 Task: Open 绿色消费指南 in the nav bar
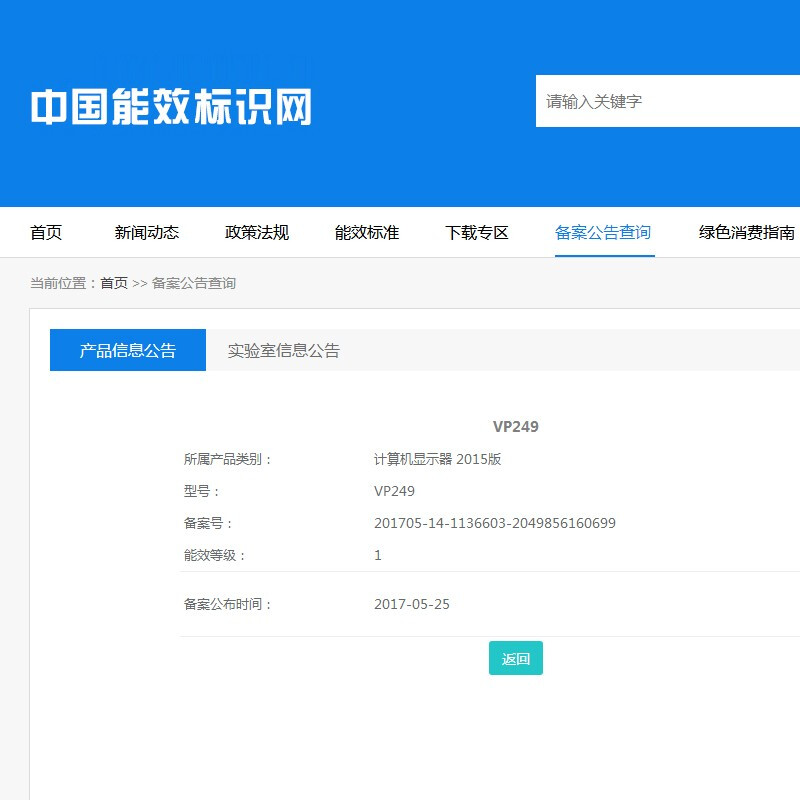[746, 233]
